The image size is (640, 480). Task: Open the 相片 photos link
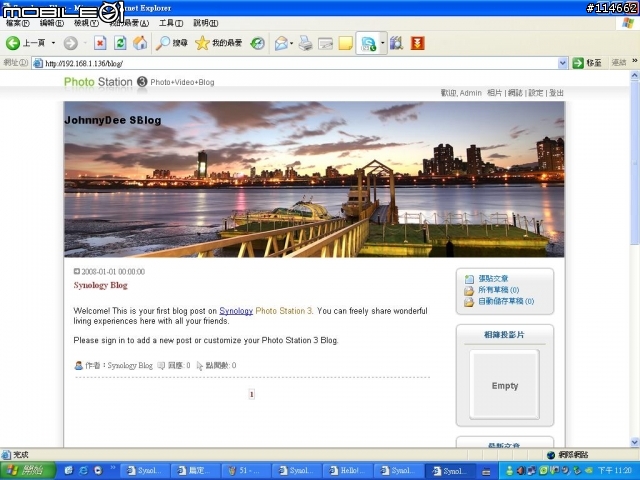(494, 93)
